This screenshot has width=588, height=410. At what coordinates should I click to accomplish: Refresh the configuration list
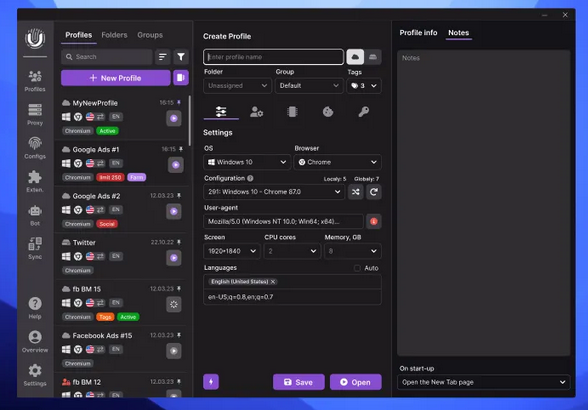click(374, 192)
